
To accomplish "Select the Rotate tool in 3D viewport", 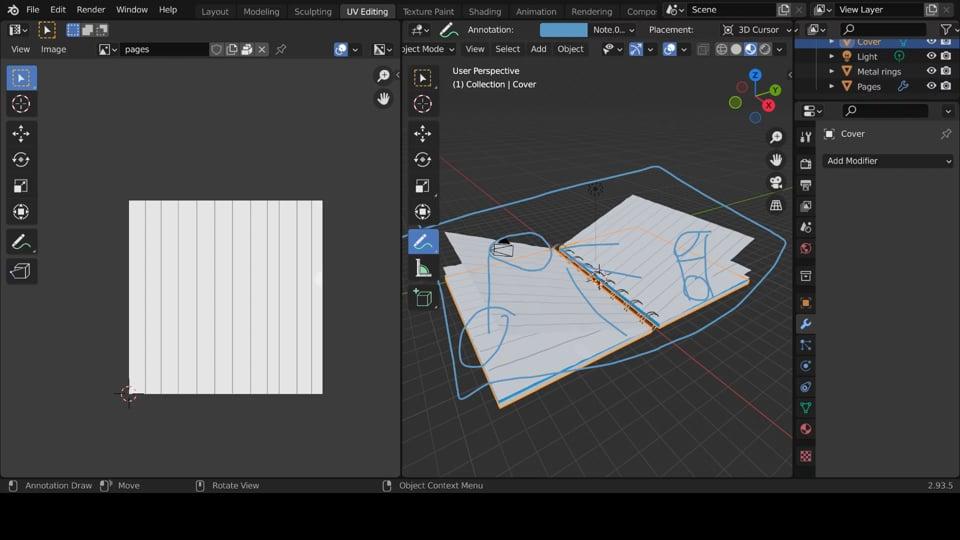I will (422, 160).
